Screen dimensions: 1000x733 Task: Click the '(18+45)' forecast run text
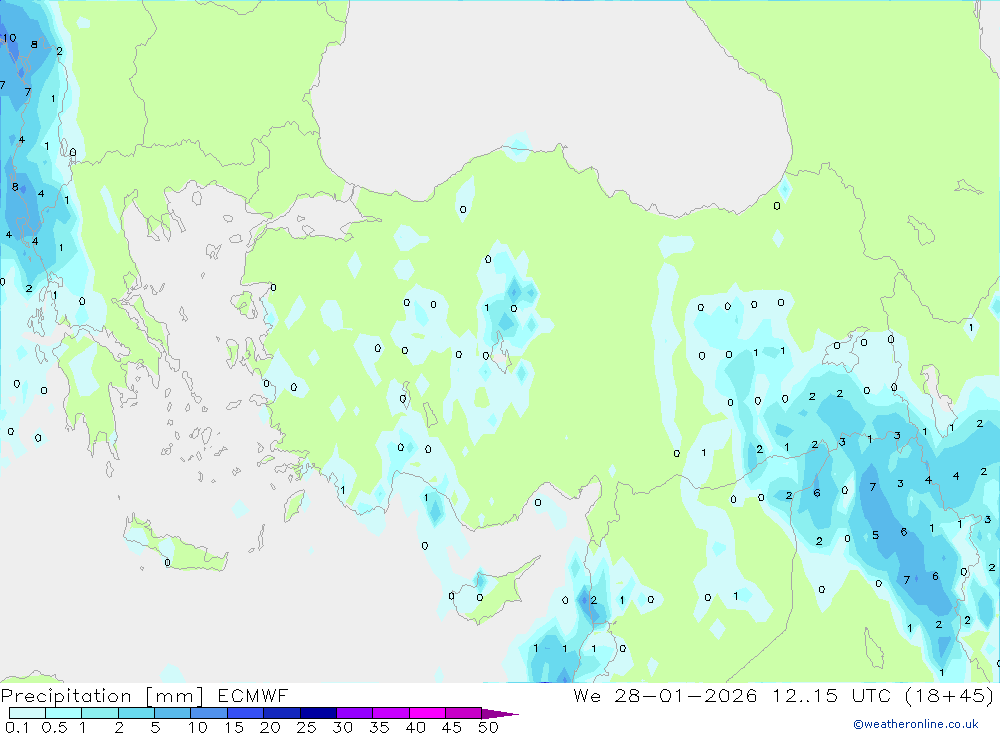click(x=950, y=695)
